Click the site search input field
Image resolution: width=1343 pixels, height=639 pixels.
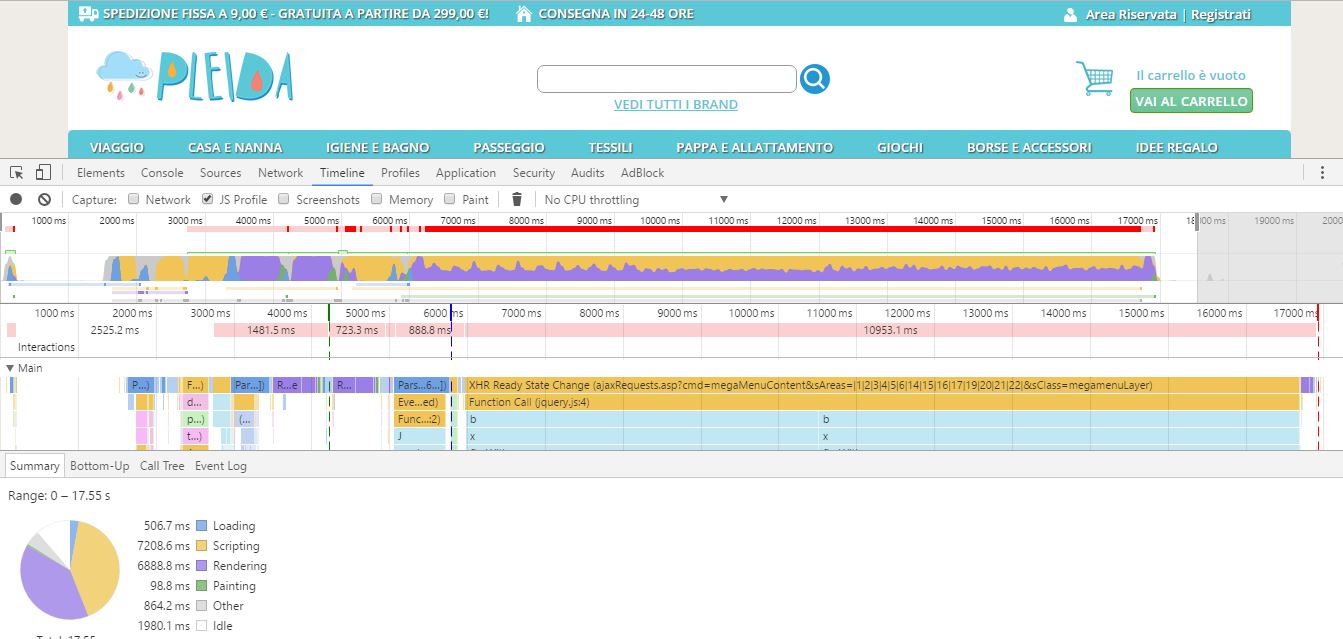667,79
